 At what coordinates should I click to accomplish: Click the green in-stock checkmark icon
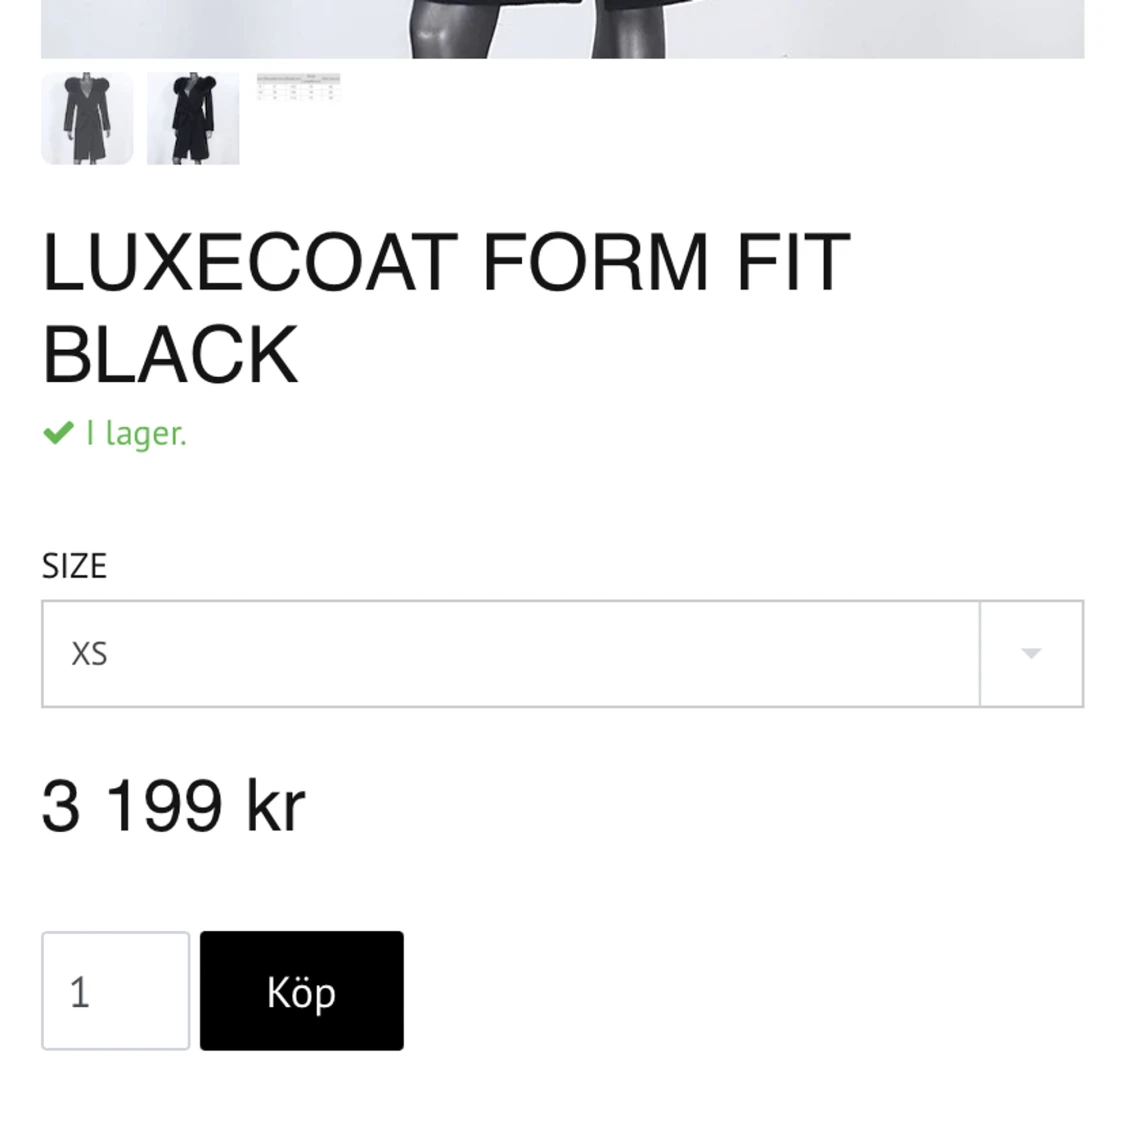coord(58,433)
